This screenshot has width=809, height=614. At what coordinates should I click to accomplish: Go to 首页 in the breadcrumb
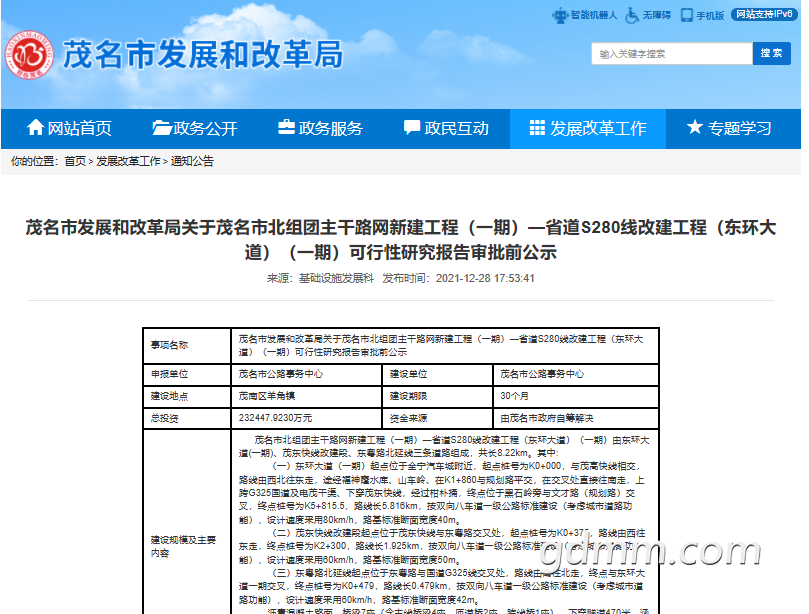75,161
